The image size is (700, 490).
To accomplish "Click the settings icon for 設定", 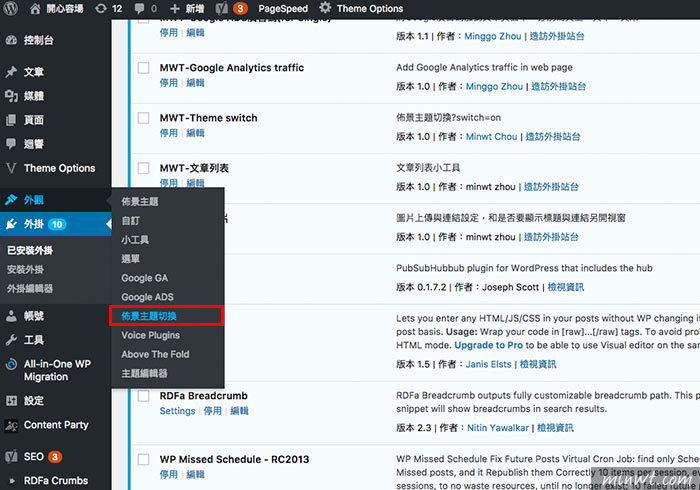I will pyautogui.click(x=11, y=401).
